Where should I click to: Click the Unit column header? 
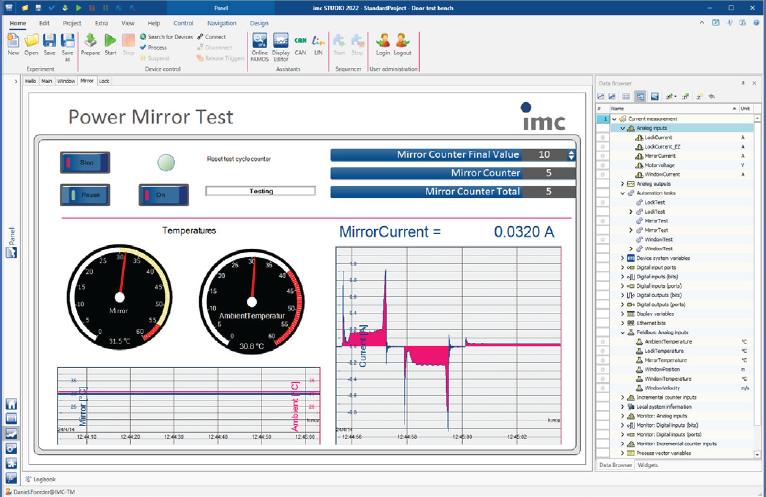pyautogui.click(x=746, y=108)
